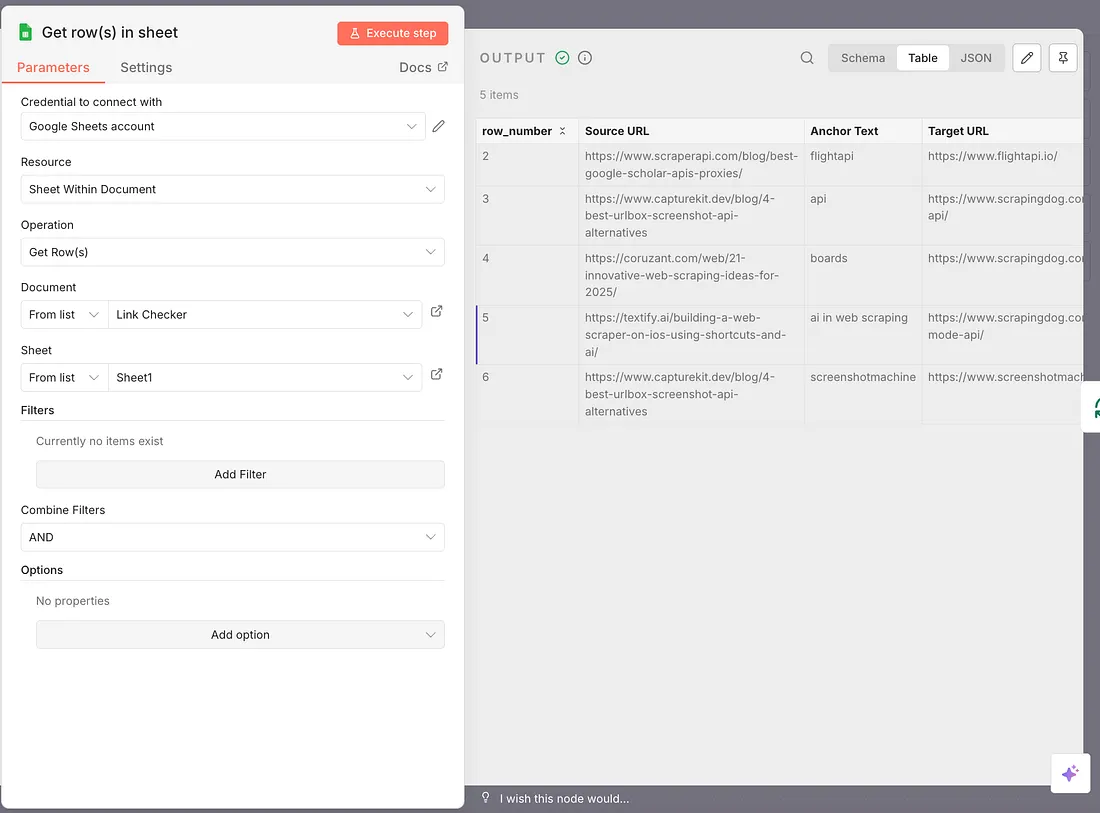Switch output view to JSON
The height and width of the screenshot is (813, 1100).
976,58
